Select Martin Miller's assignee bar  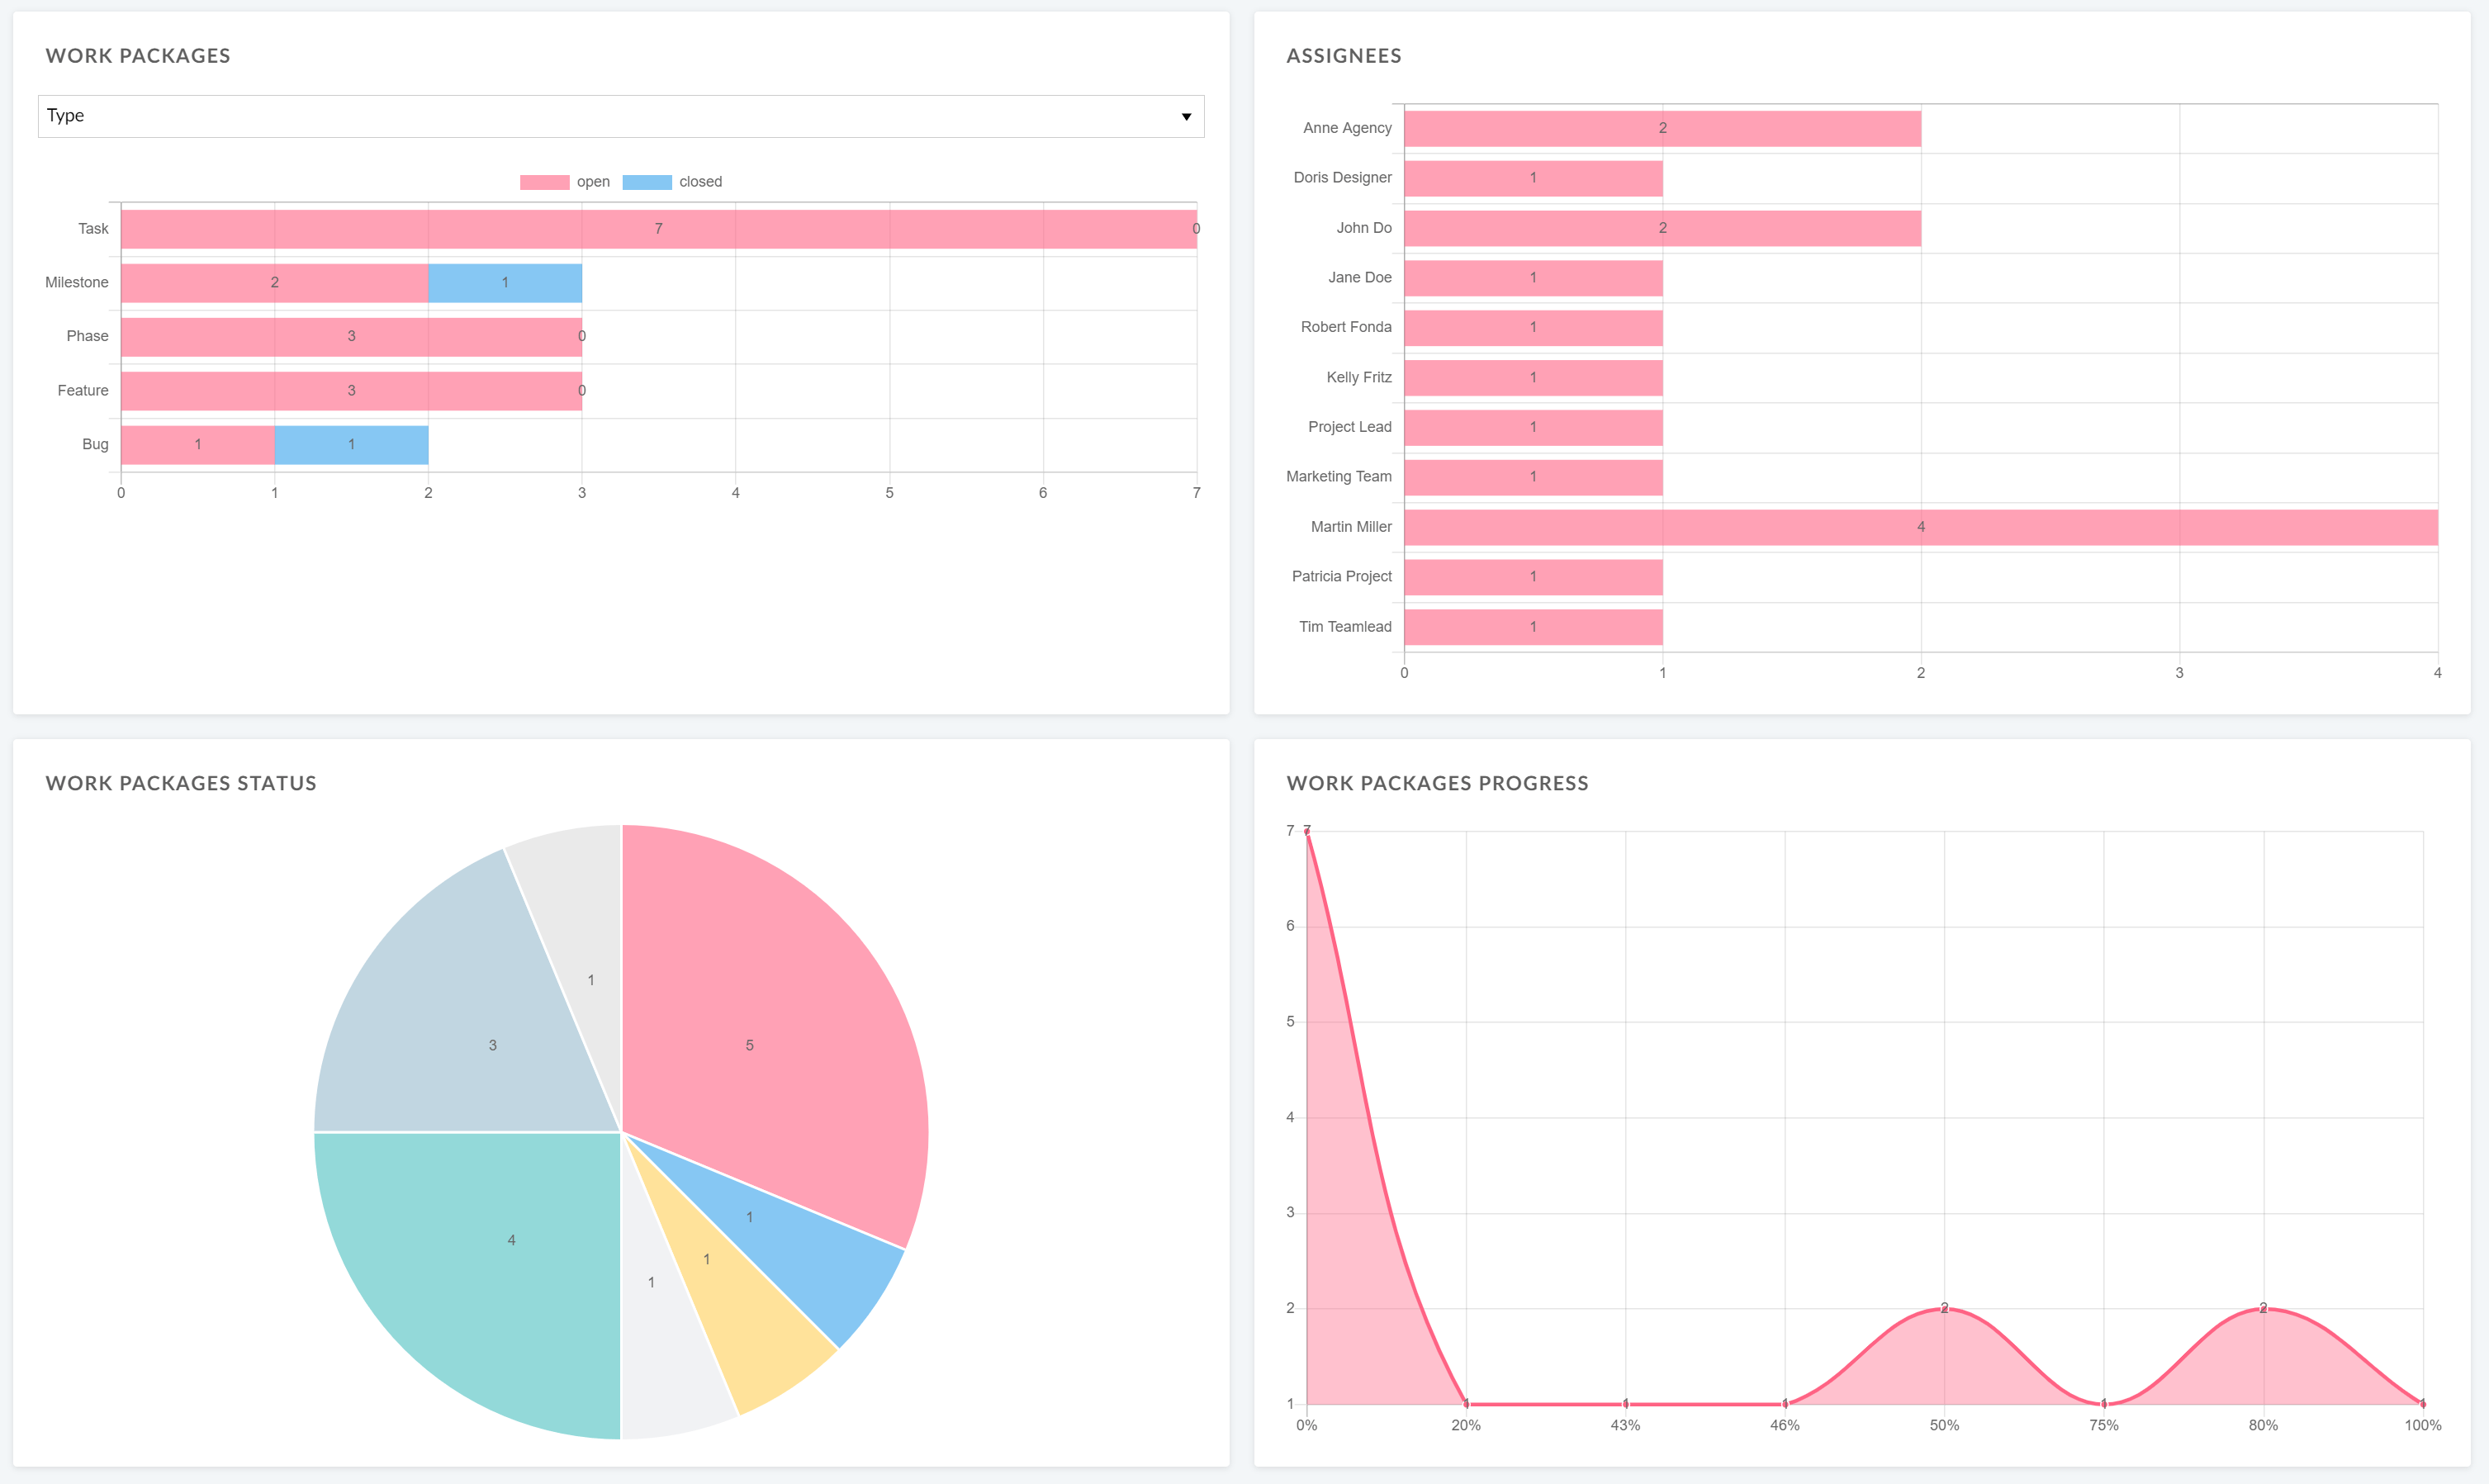[x=1920, y=526]
